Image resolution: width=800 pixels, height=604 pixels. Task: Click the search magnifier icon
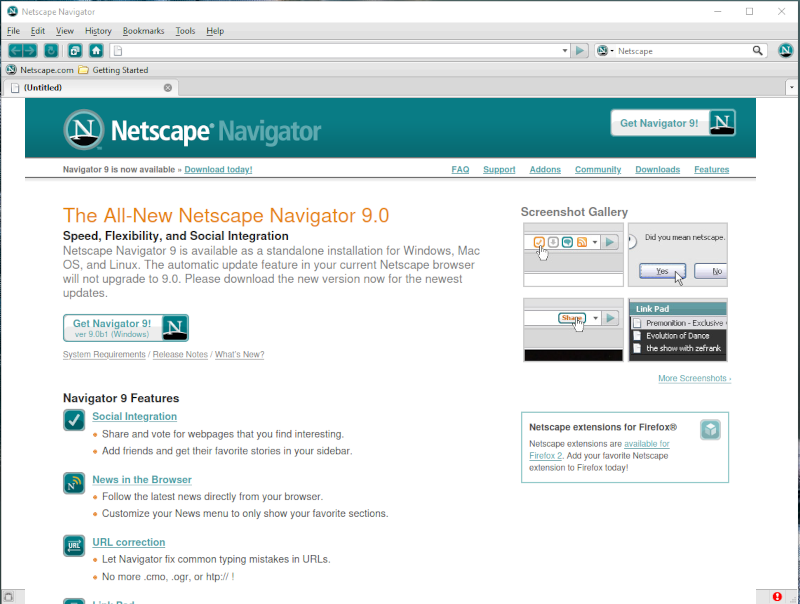758,51
